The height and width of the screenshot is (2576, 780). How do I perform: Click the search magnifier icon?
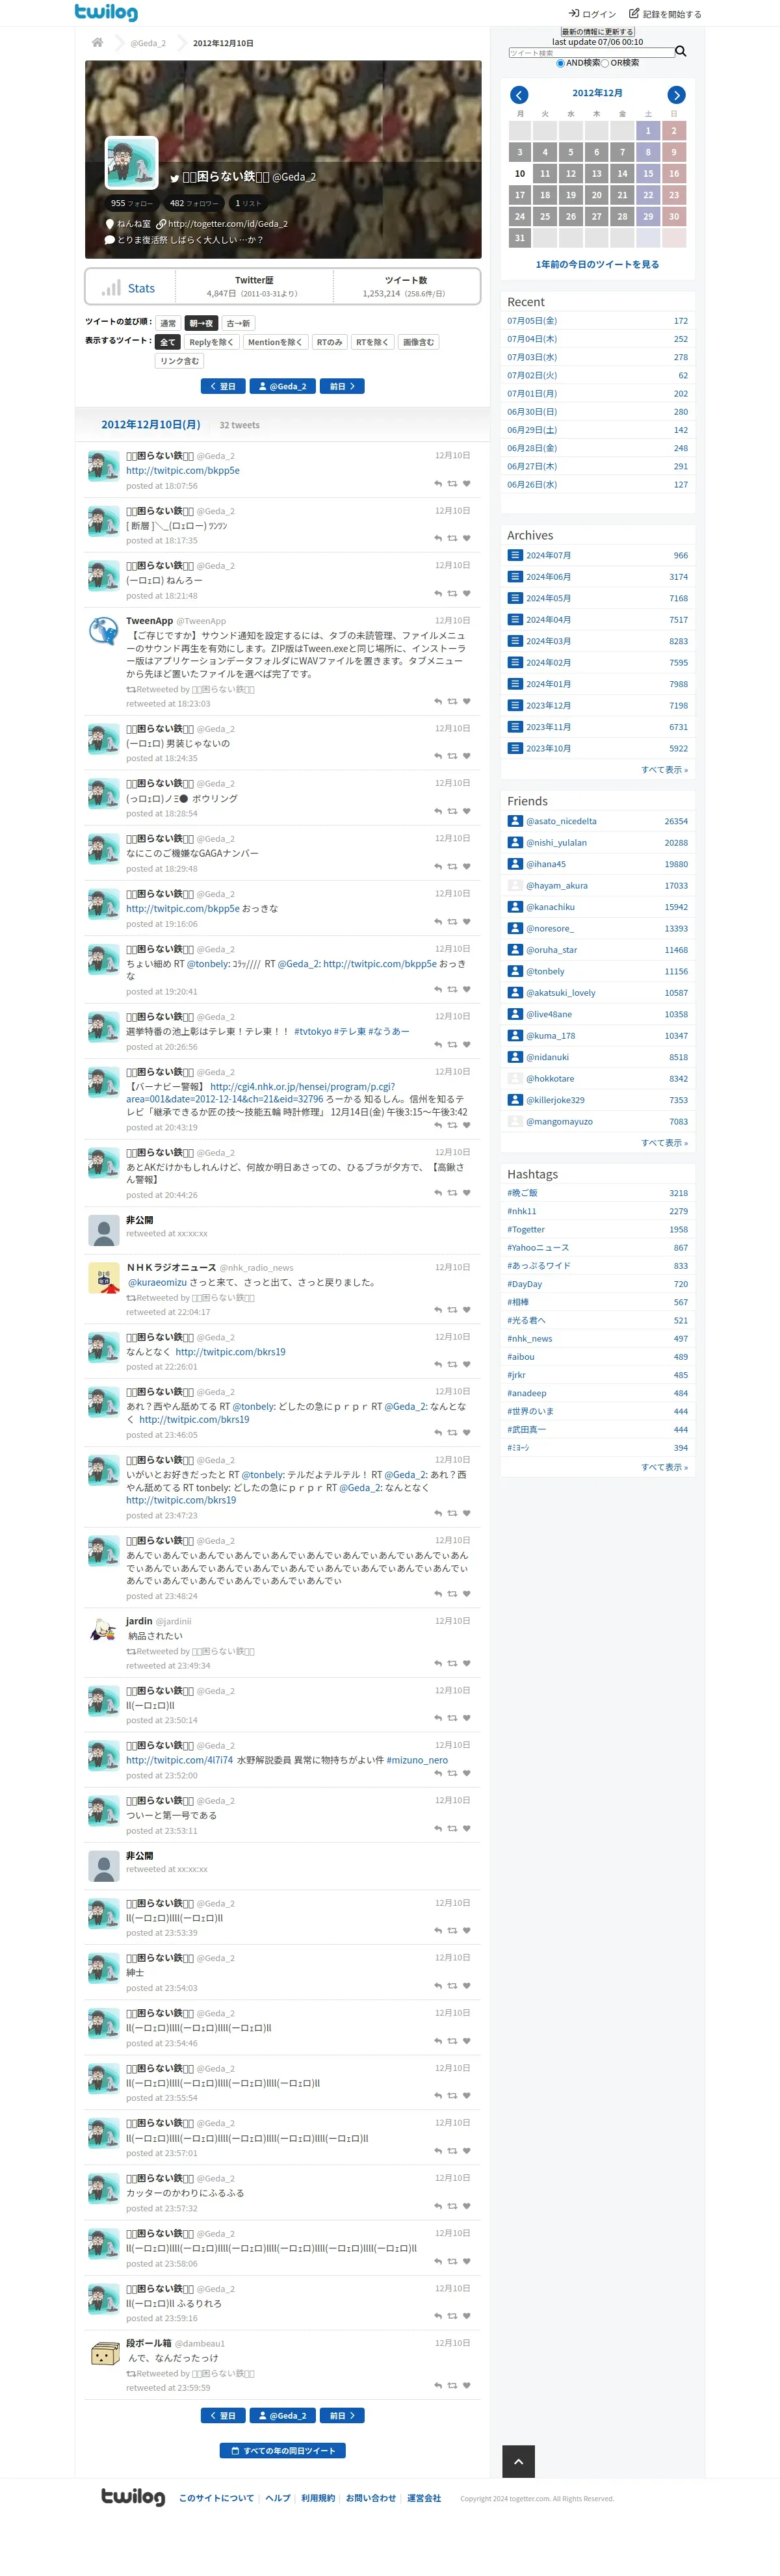pyautogui.click(x=680, y=51)
